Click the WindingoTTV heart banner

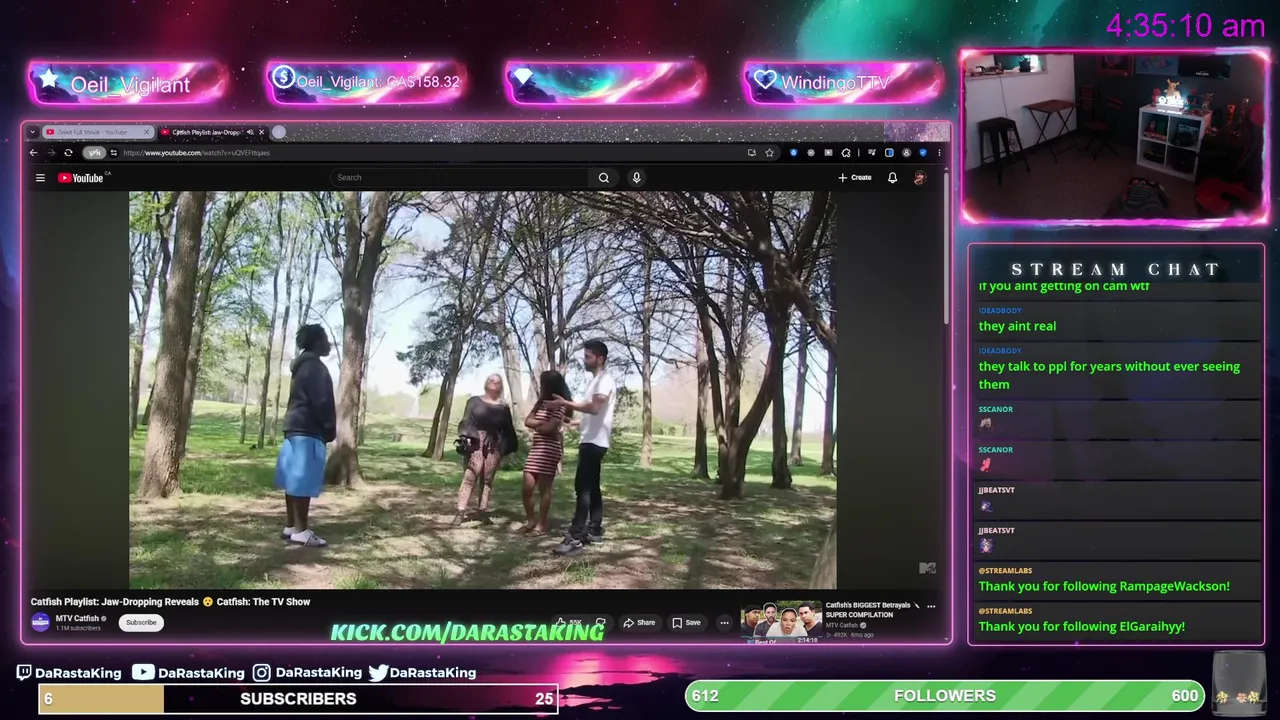click(x=844, y=83)
